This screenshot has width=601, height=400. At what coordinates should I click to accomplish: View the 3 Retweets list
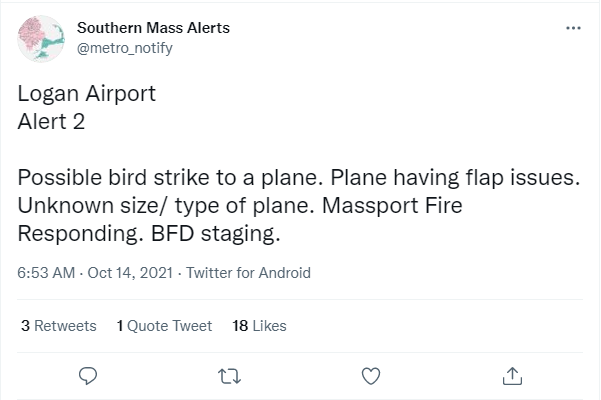[x=58, y=326]
